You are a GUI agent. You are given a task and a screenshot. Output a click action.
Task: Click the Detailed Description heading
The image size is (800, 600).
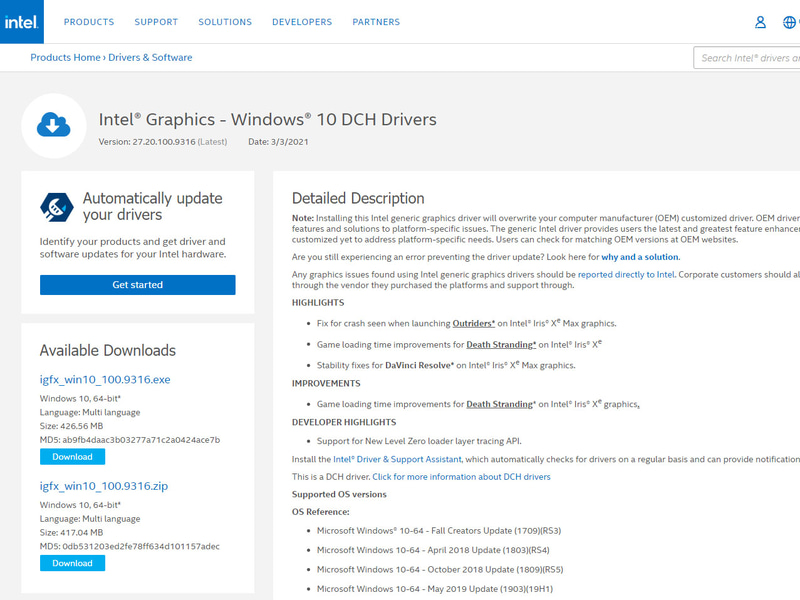[x=358, y=198]
